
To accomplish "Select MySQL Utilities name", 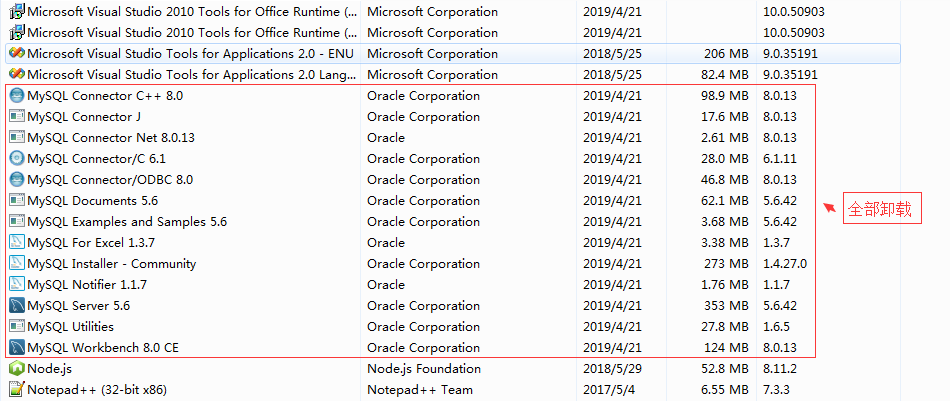I will [70, 326].
